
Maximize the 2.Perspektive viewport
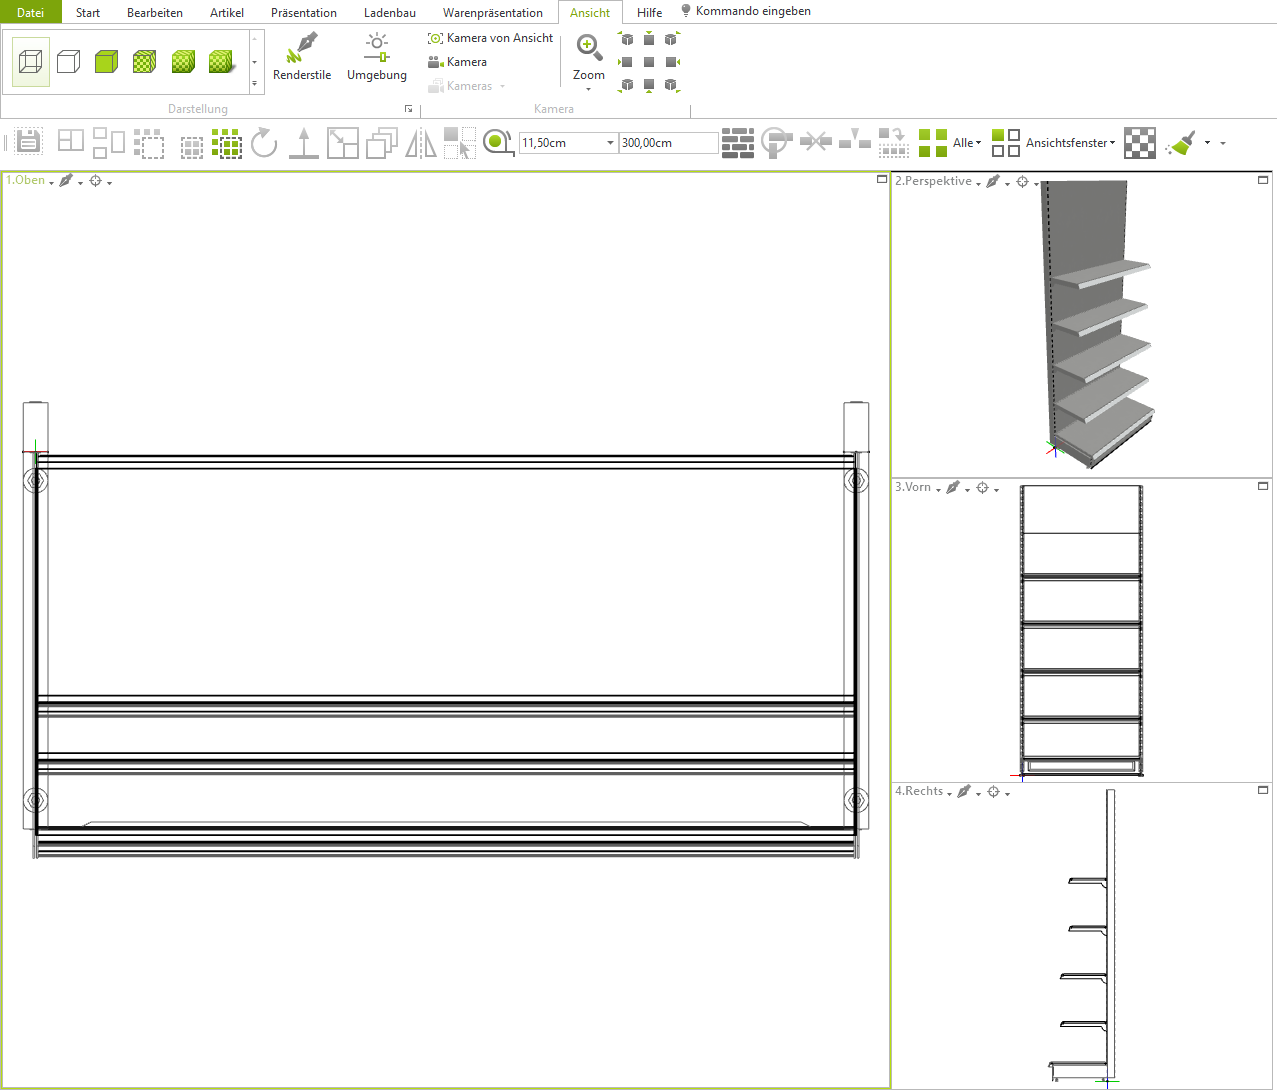coord(1263,180)
